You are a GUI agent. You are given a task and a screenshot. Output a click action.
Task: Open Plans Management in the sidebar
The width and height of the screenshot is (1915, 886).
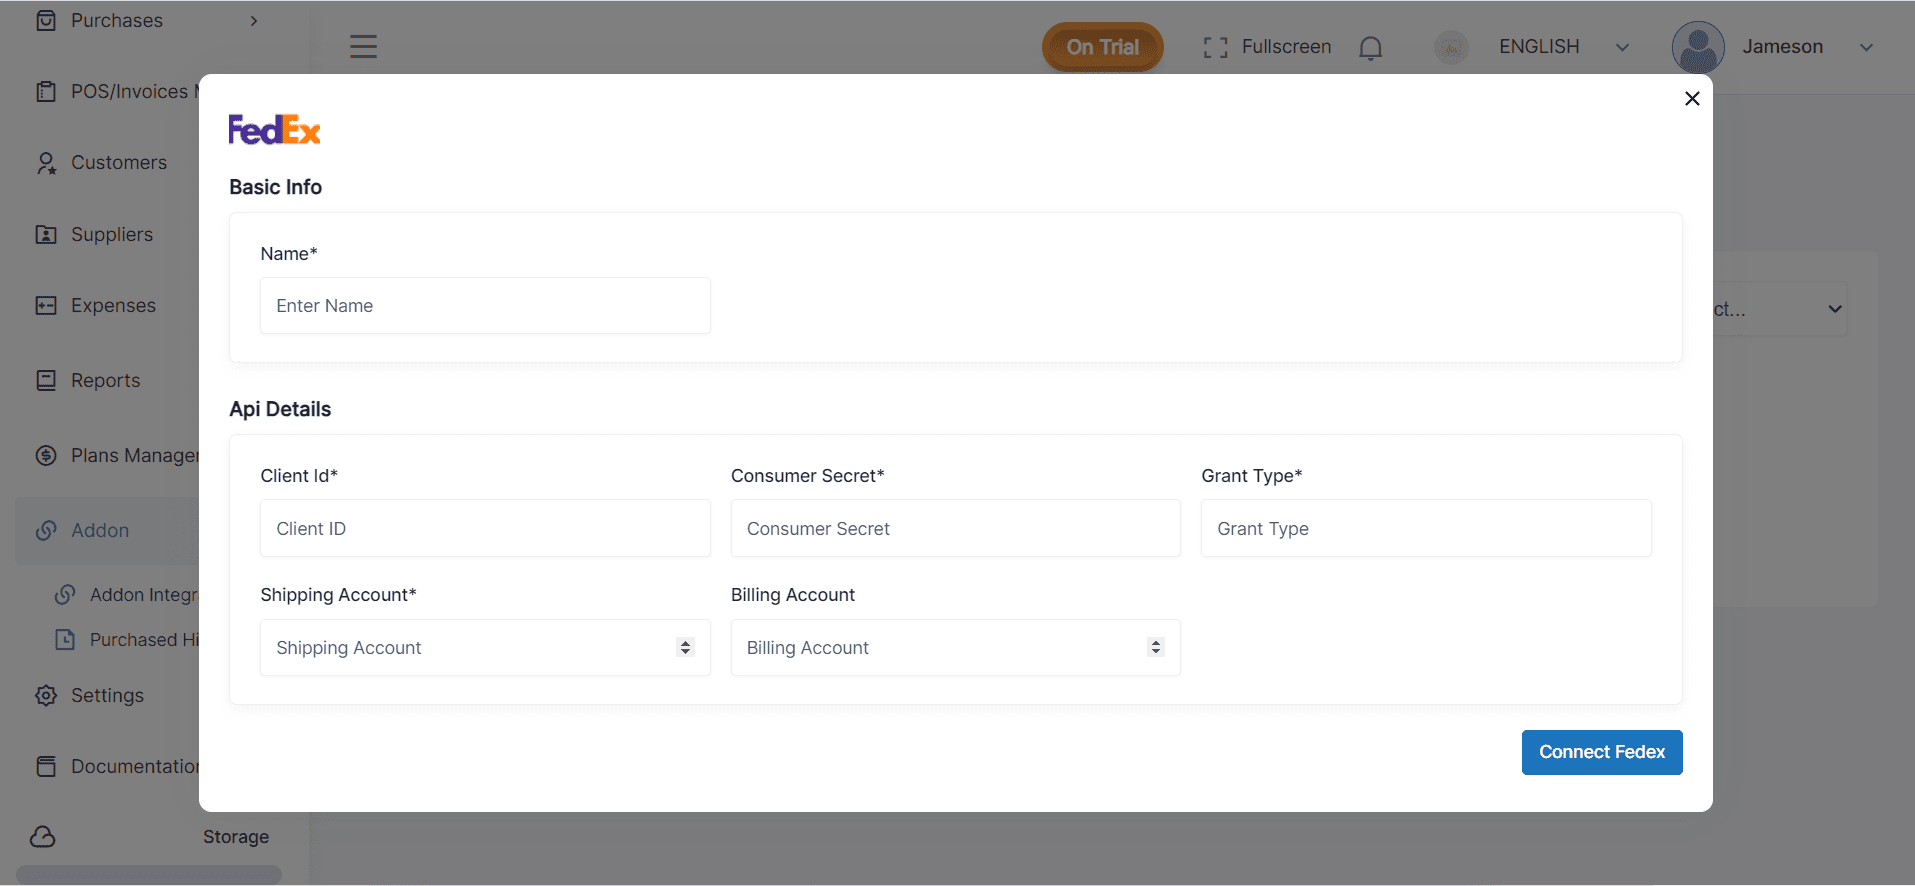(x=135, y=456)
